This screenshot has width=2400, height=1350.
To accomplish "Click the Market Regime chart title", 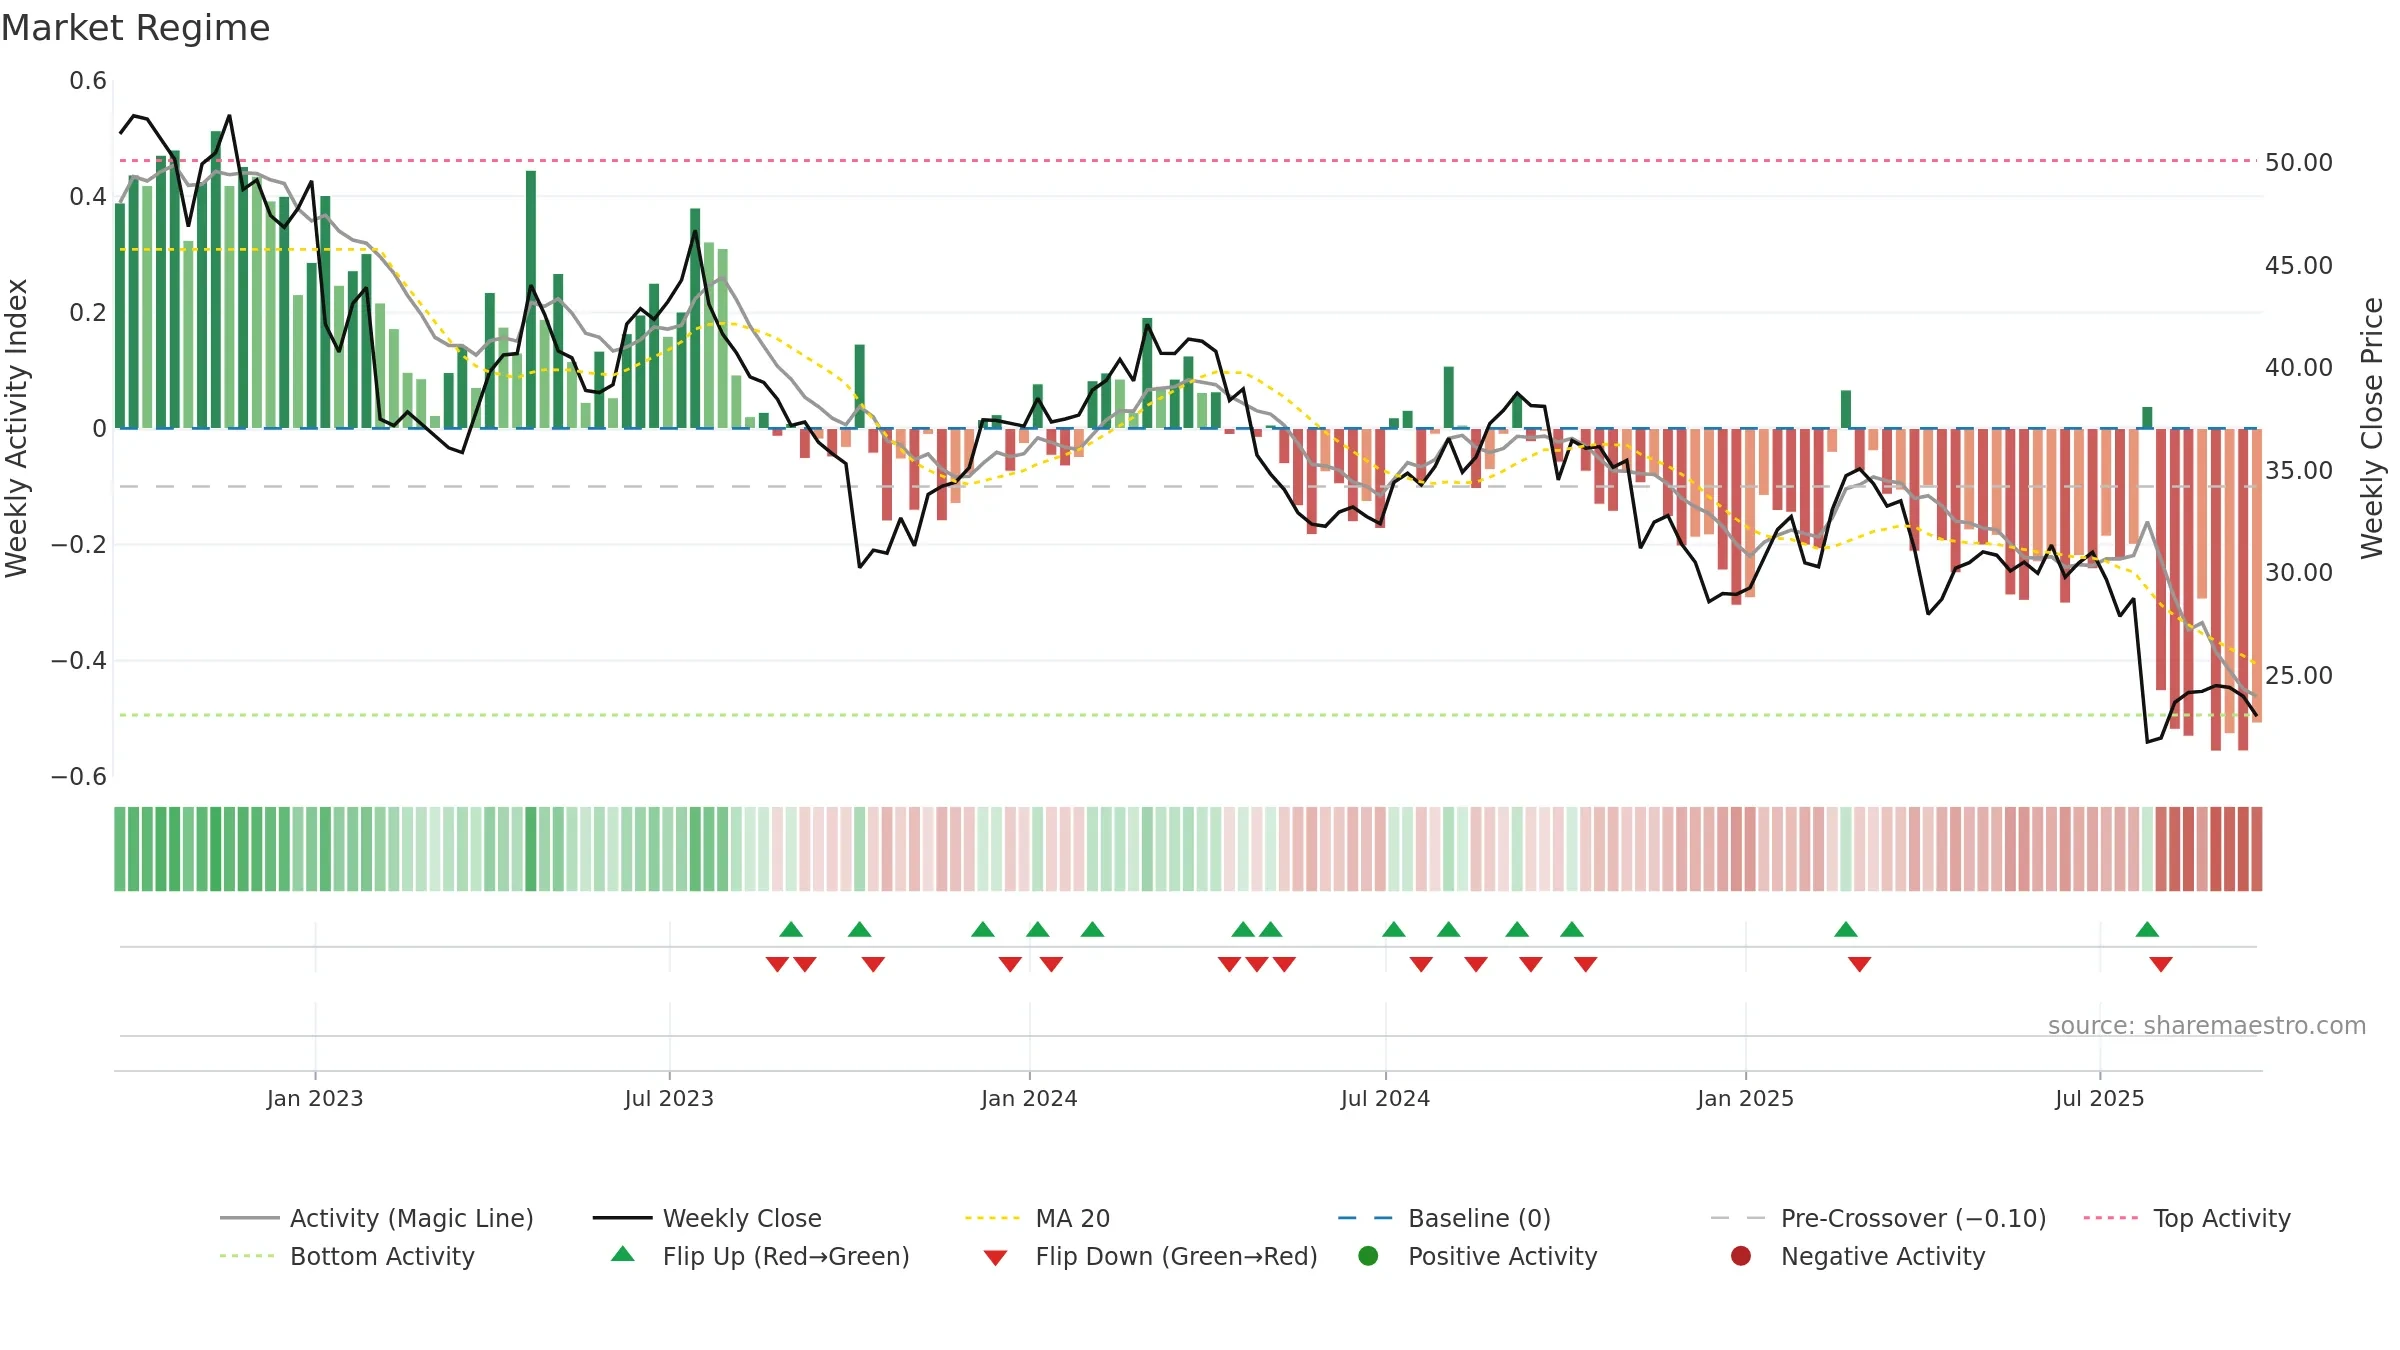I will click(135, 28).
